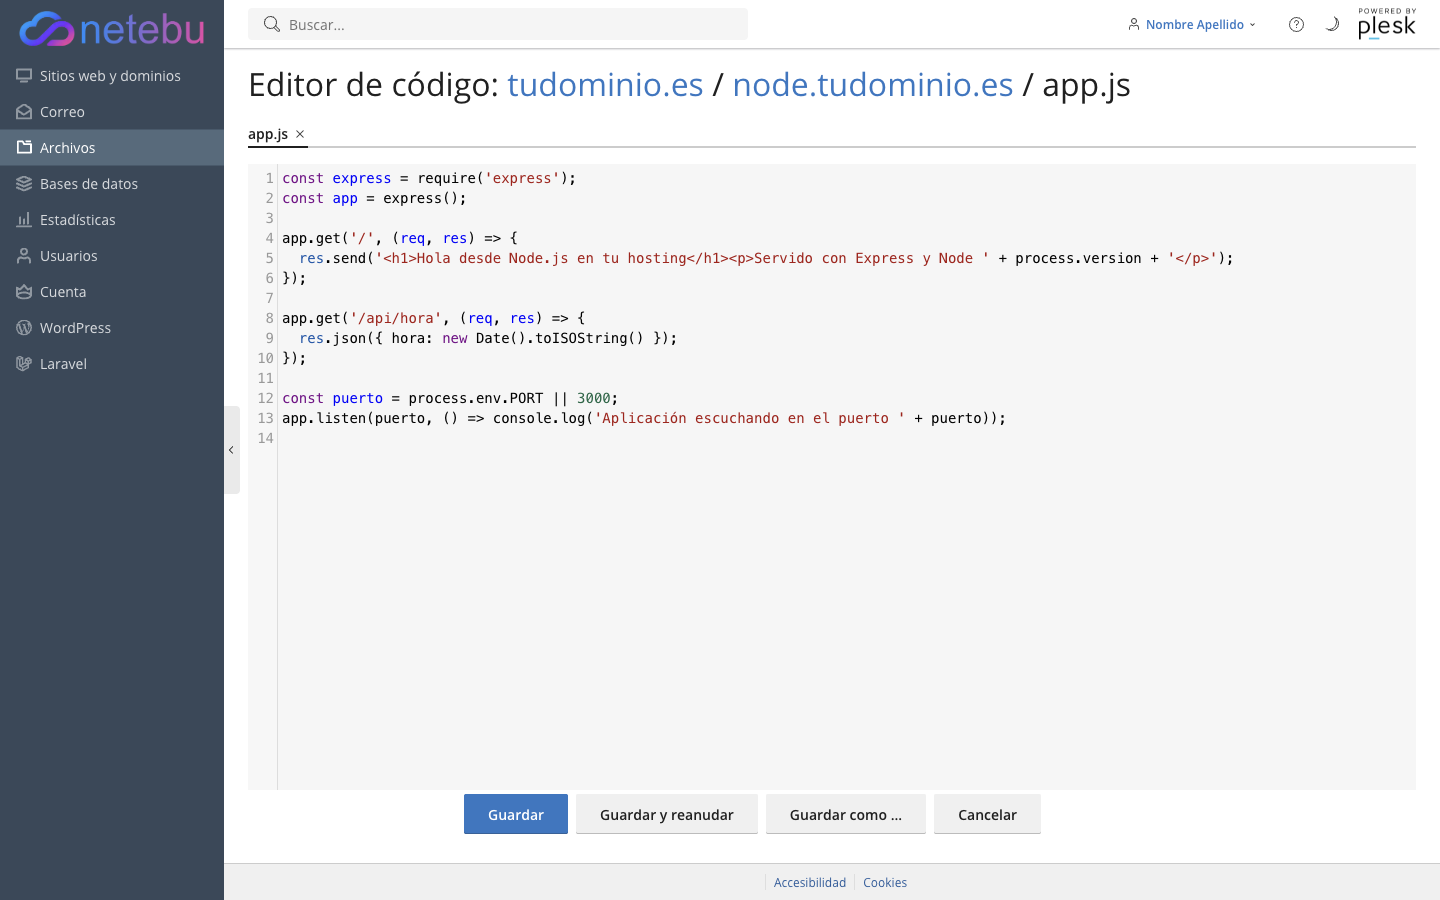Collapse the left sidebar

point(232,450)
